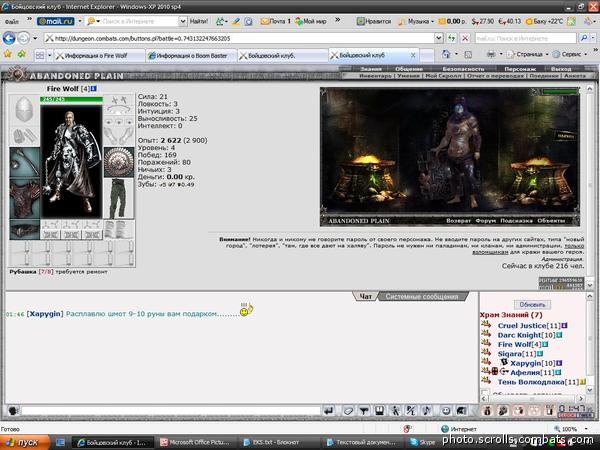Open the Инвентарь submenu link

pyautogui.click(x=375, y=76)
